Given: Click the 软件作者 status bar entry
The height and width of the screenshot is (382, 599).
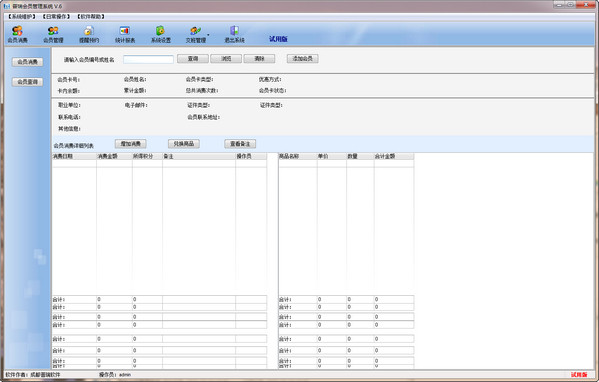Looking at the screenshot, I should tap(33, 375).
